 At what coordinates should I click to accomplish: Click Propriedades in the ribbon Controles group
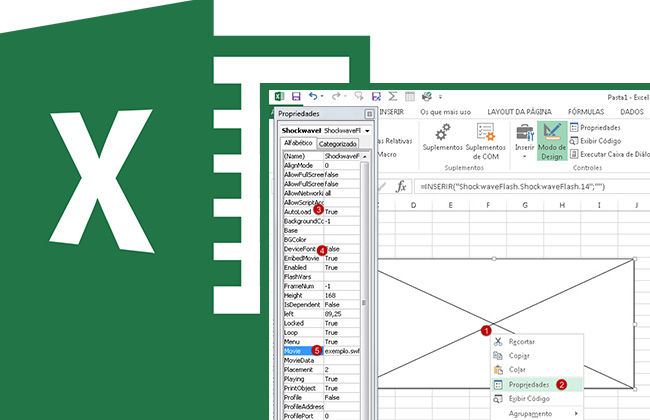(x=595, y=128)
